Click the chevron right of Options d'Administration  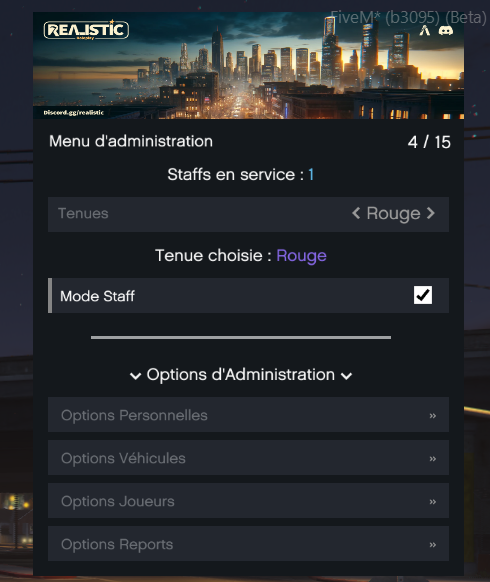346,376
